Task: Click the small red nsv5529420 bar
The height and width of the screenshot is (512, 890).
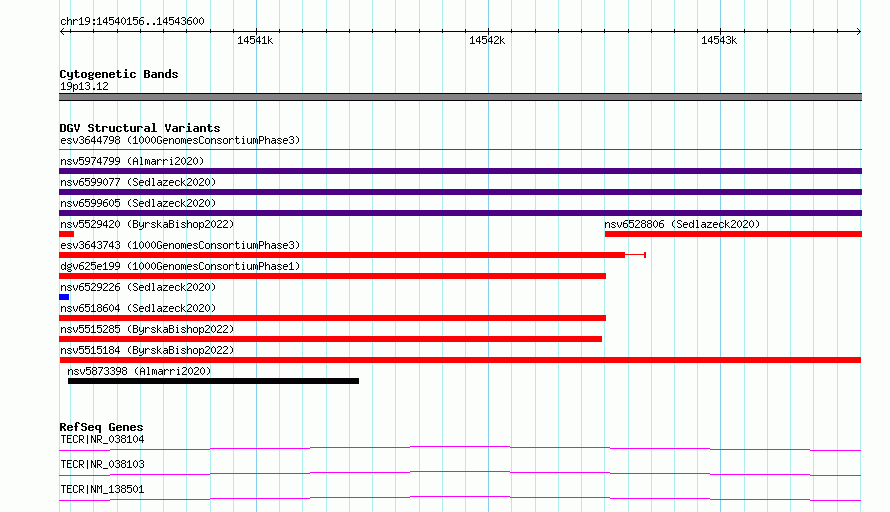Action: [x=66, y=234]
